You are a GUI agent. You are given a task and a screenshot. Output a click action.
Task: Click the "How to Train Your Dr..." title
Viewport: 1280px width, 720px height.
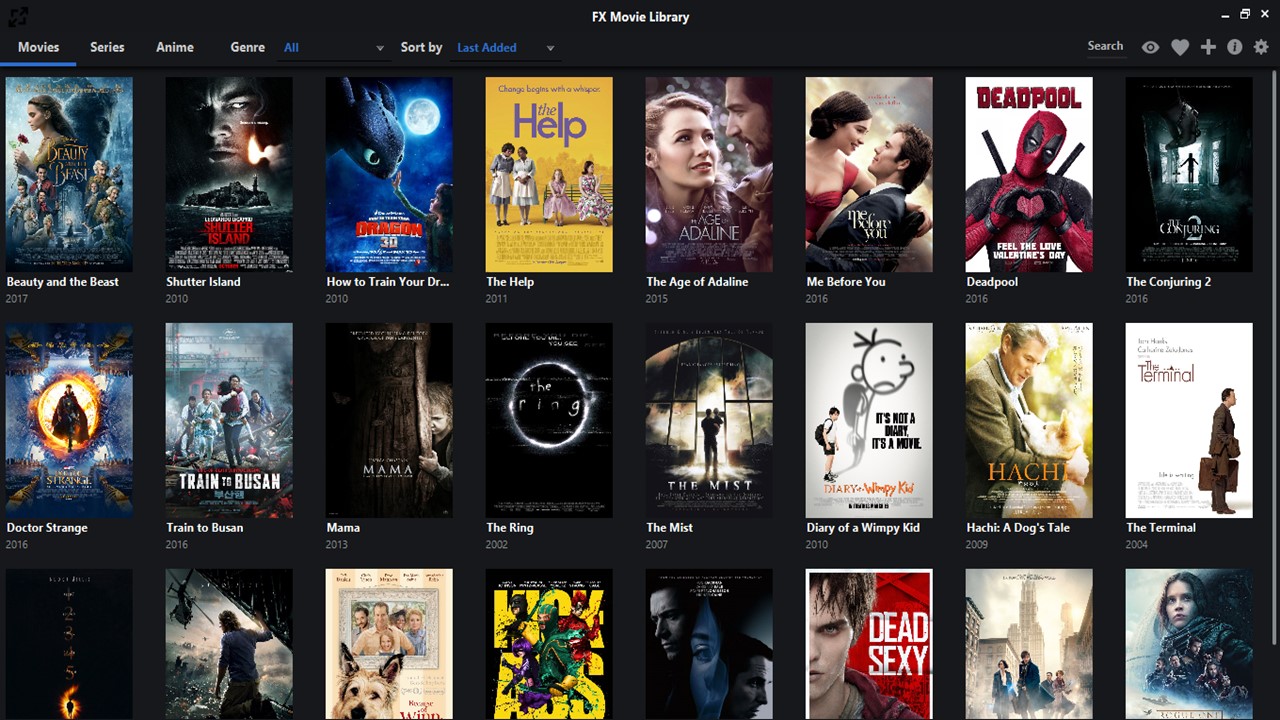(x=388, y=282)
